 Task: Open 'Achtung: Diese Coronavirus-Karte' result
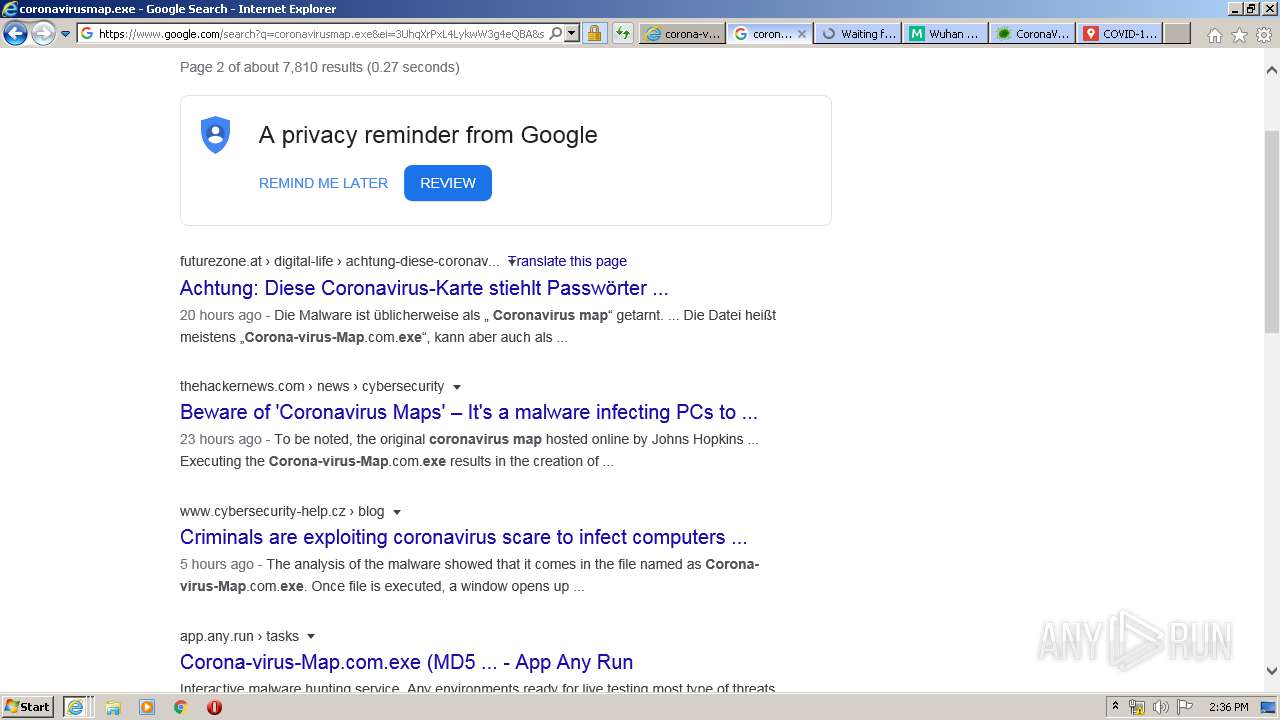click(424, 288)
